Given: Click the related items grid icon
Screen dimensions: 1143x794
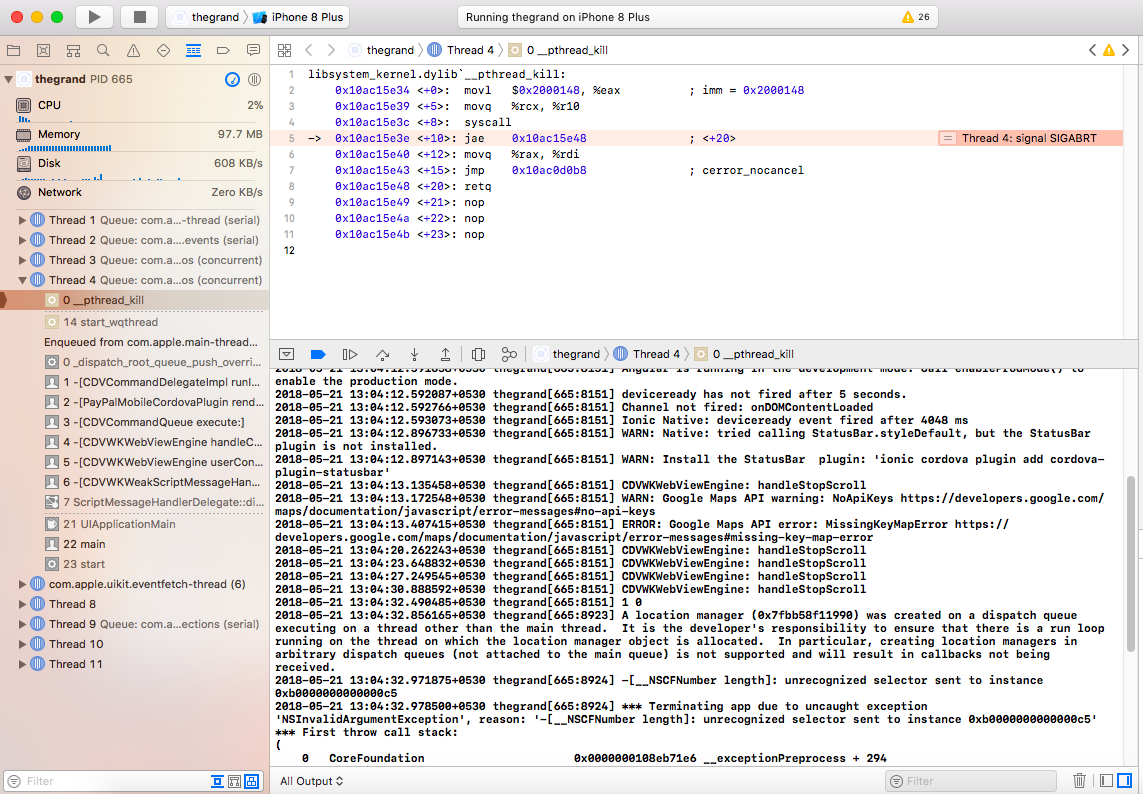Looking at the screenshot, I should pos(284,50).
